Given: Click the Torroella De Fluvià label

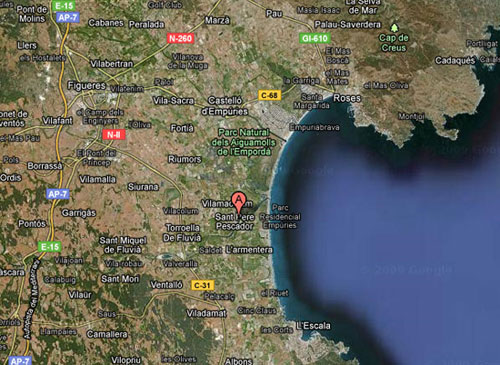Looking at the screenshot, I should point(182,233).
